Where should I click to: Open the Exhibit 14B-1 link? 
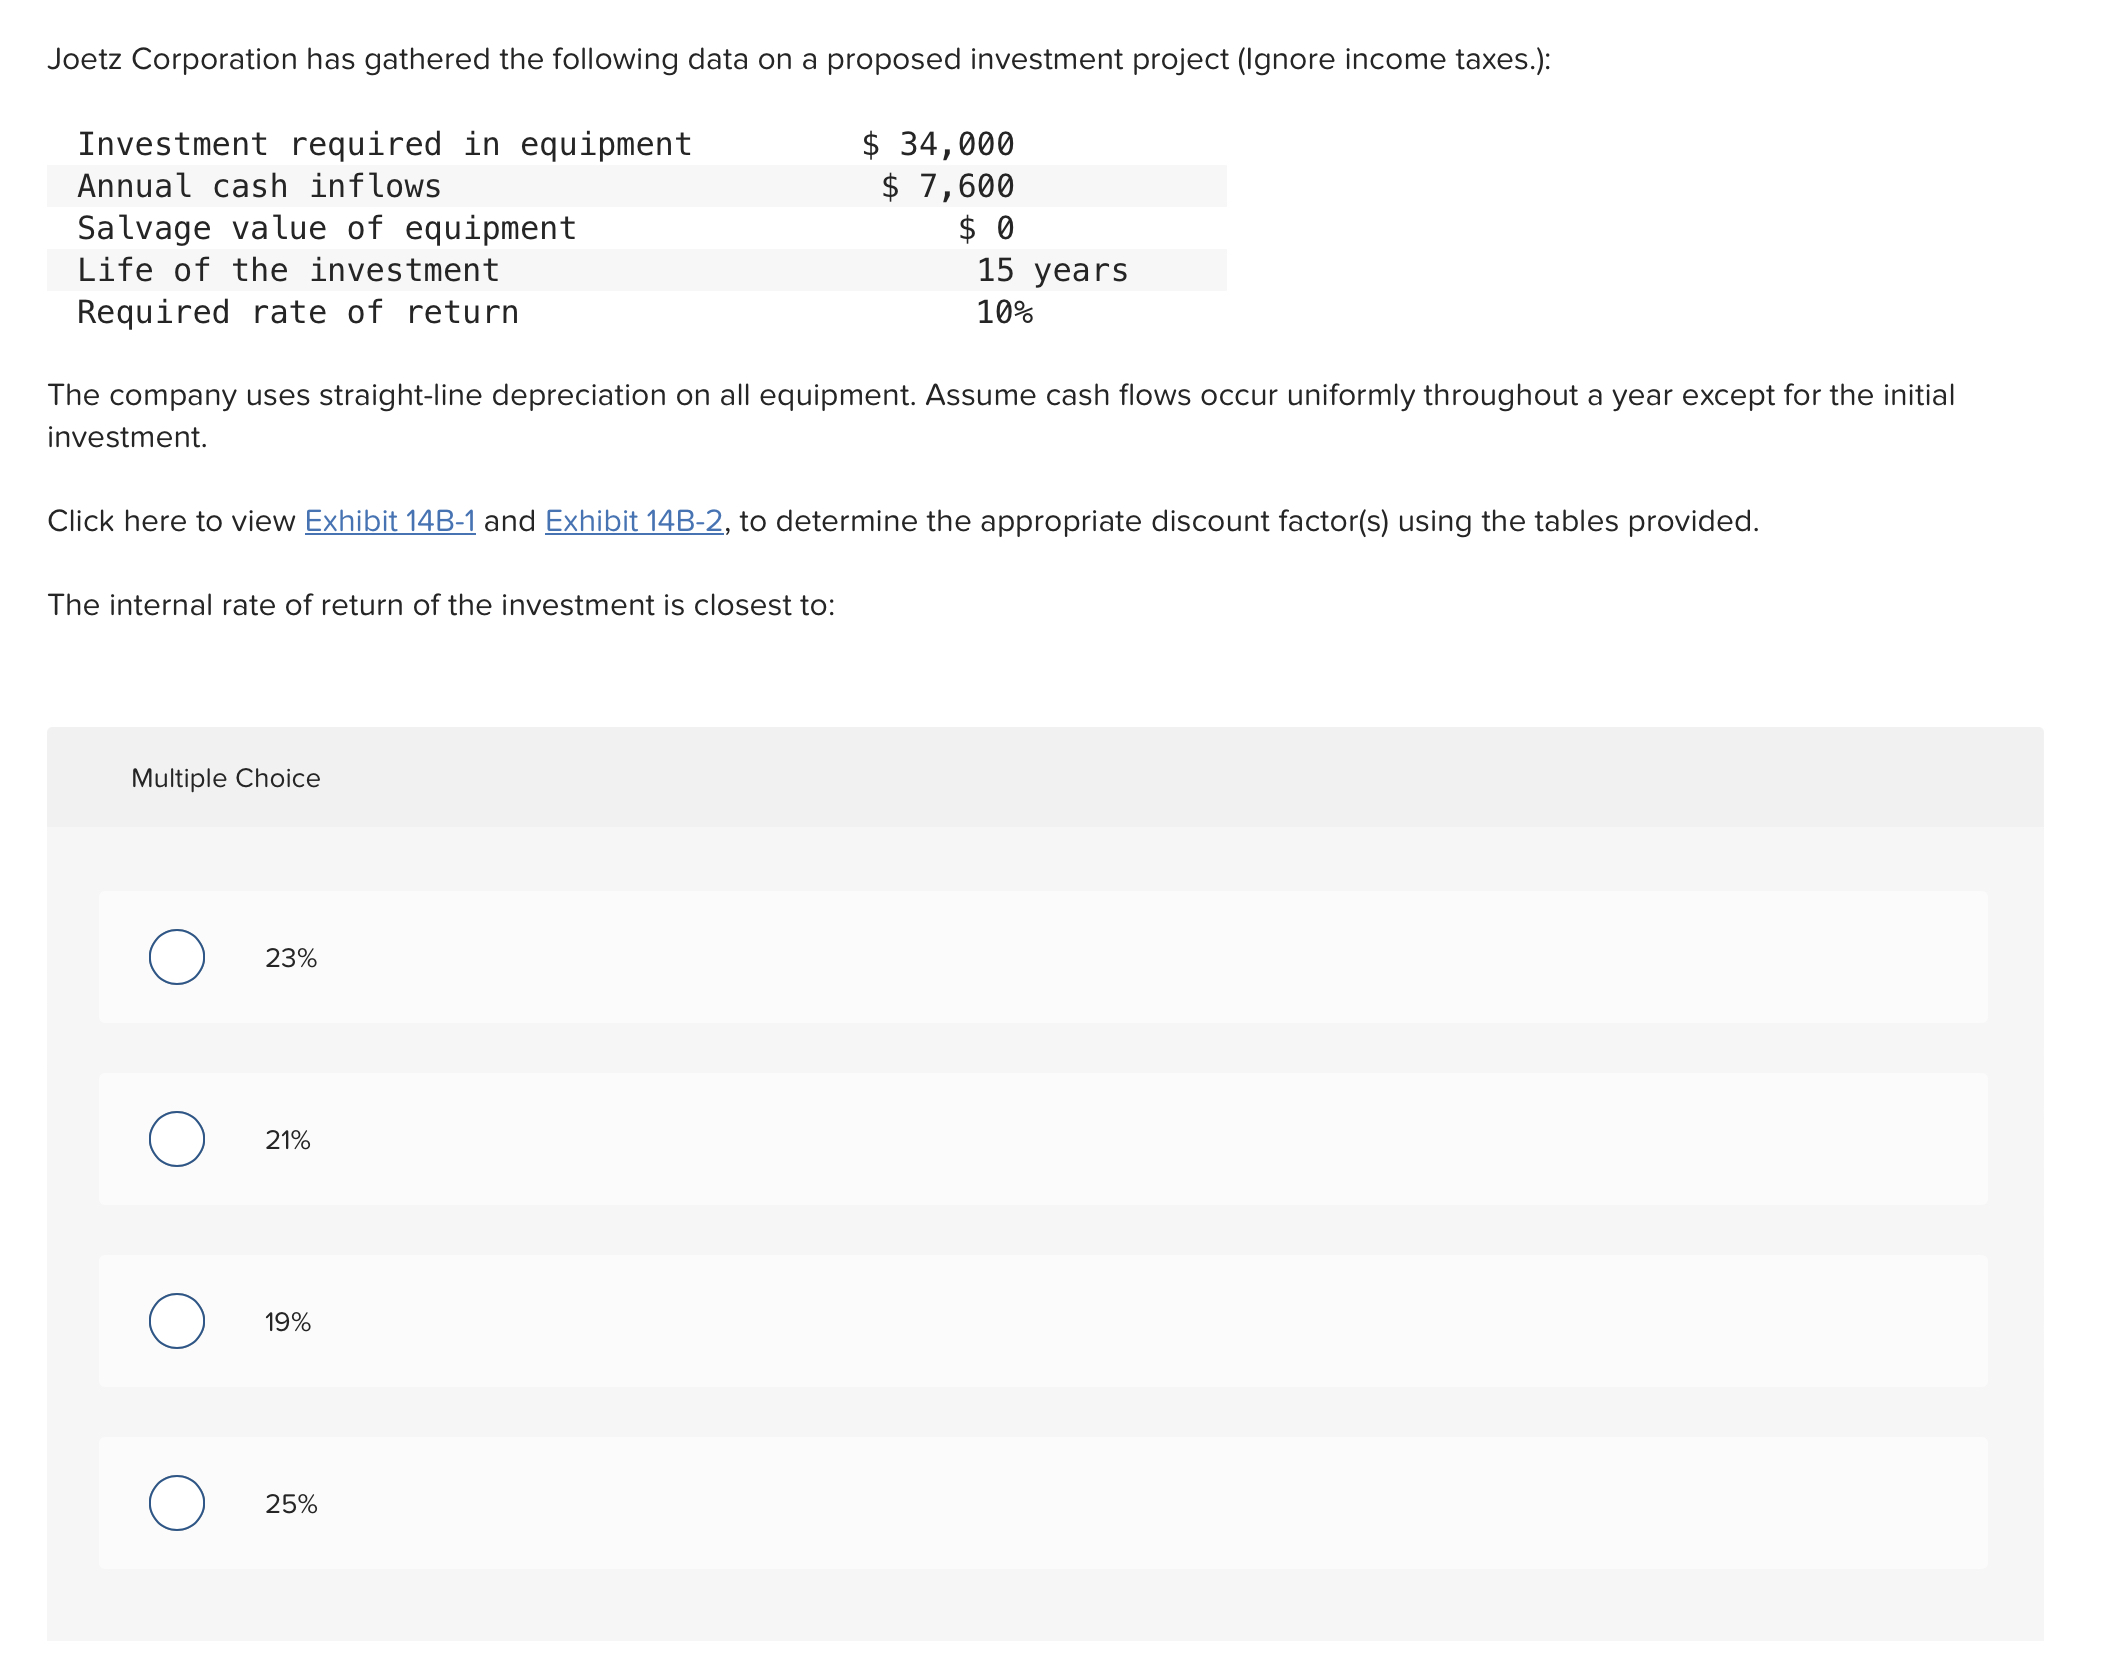(x=389, y=521)
